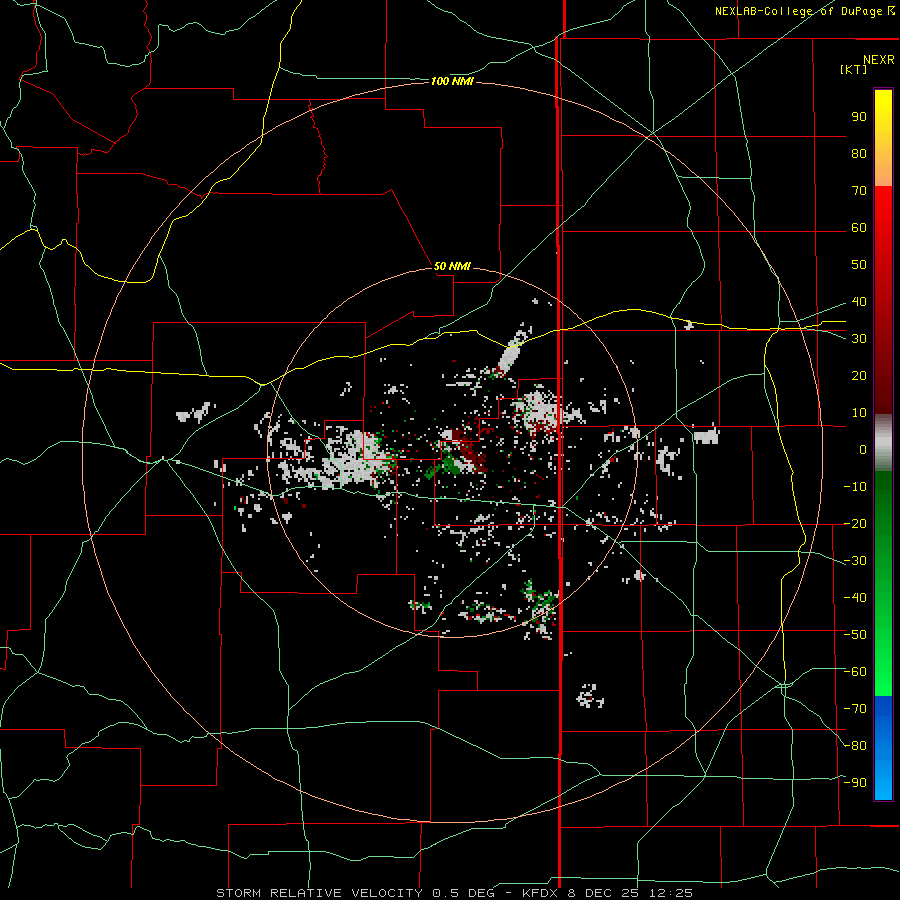Screen dimensions: 900x900
Task: Select the positive 30 scale label
Action: (x=859, y=339)
